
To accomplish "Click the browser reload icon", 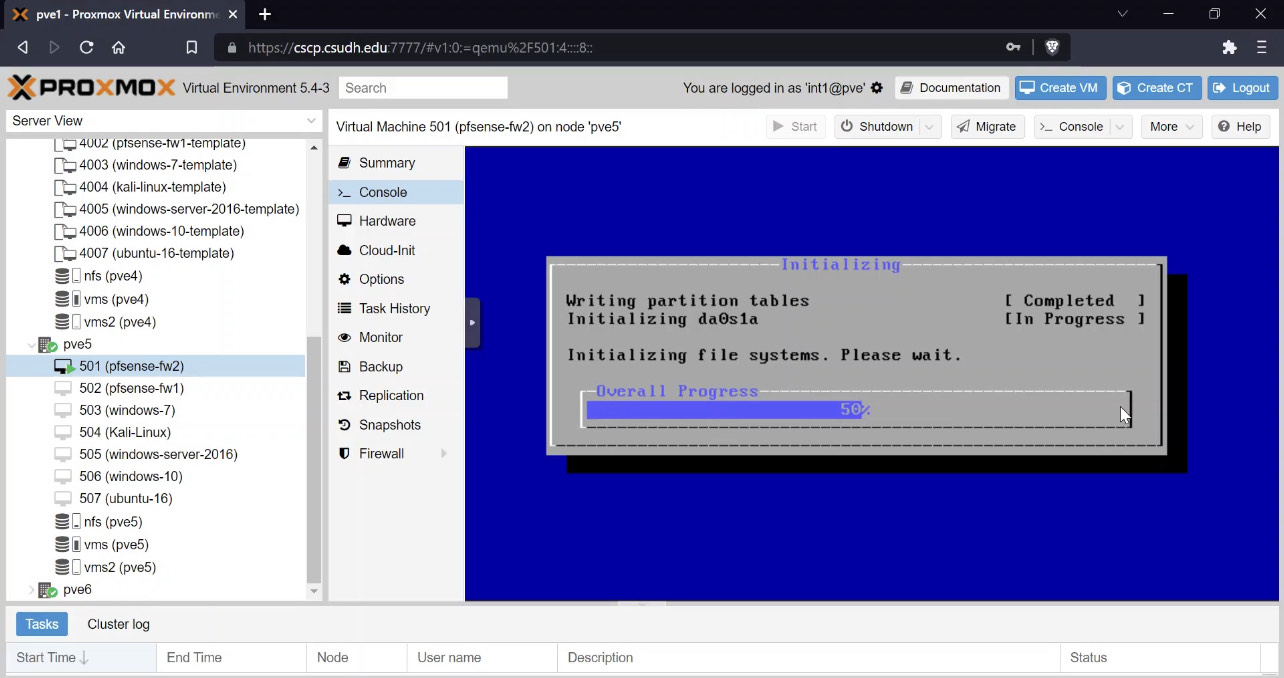I will tap(86, 47).
